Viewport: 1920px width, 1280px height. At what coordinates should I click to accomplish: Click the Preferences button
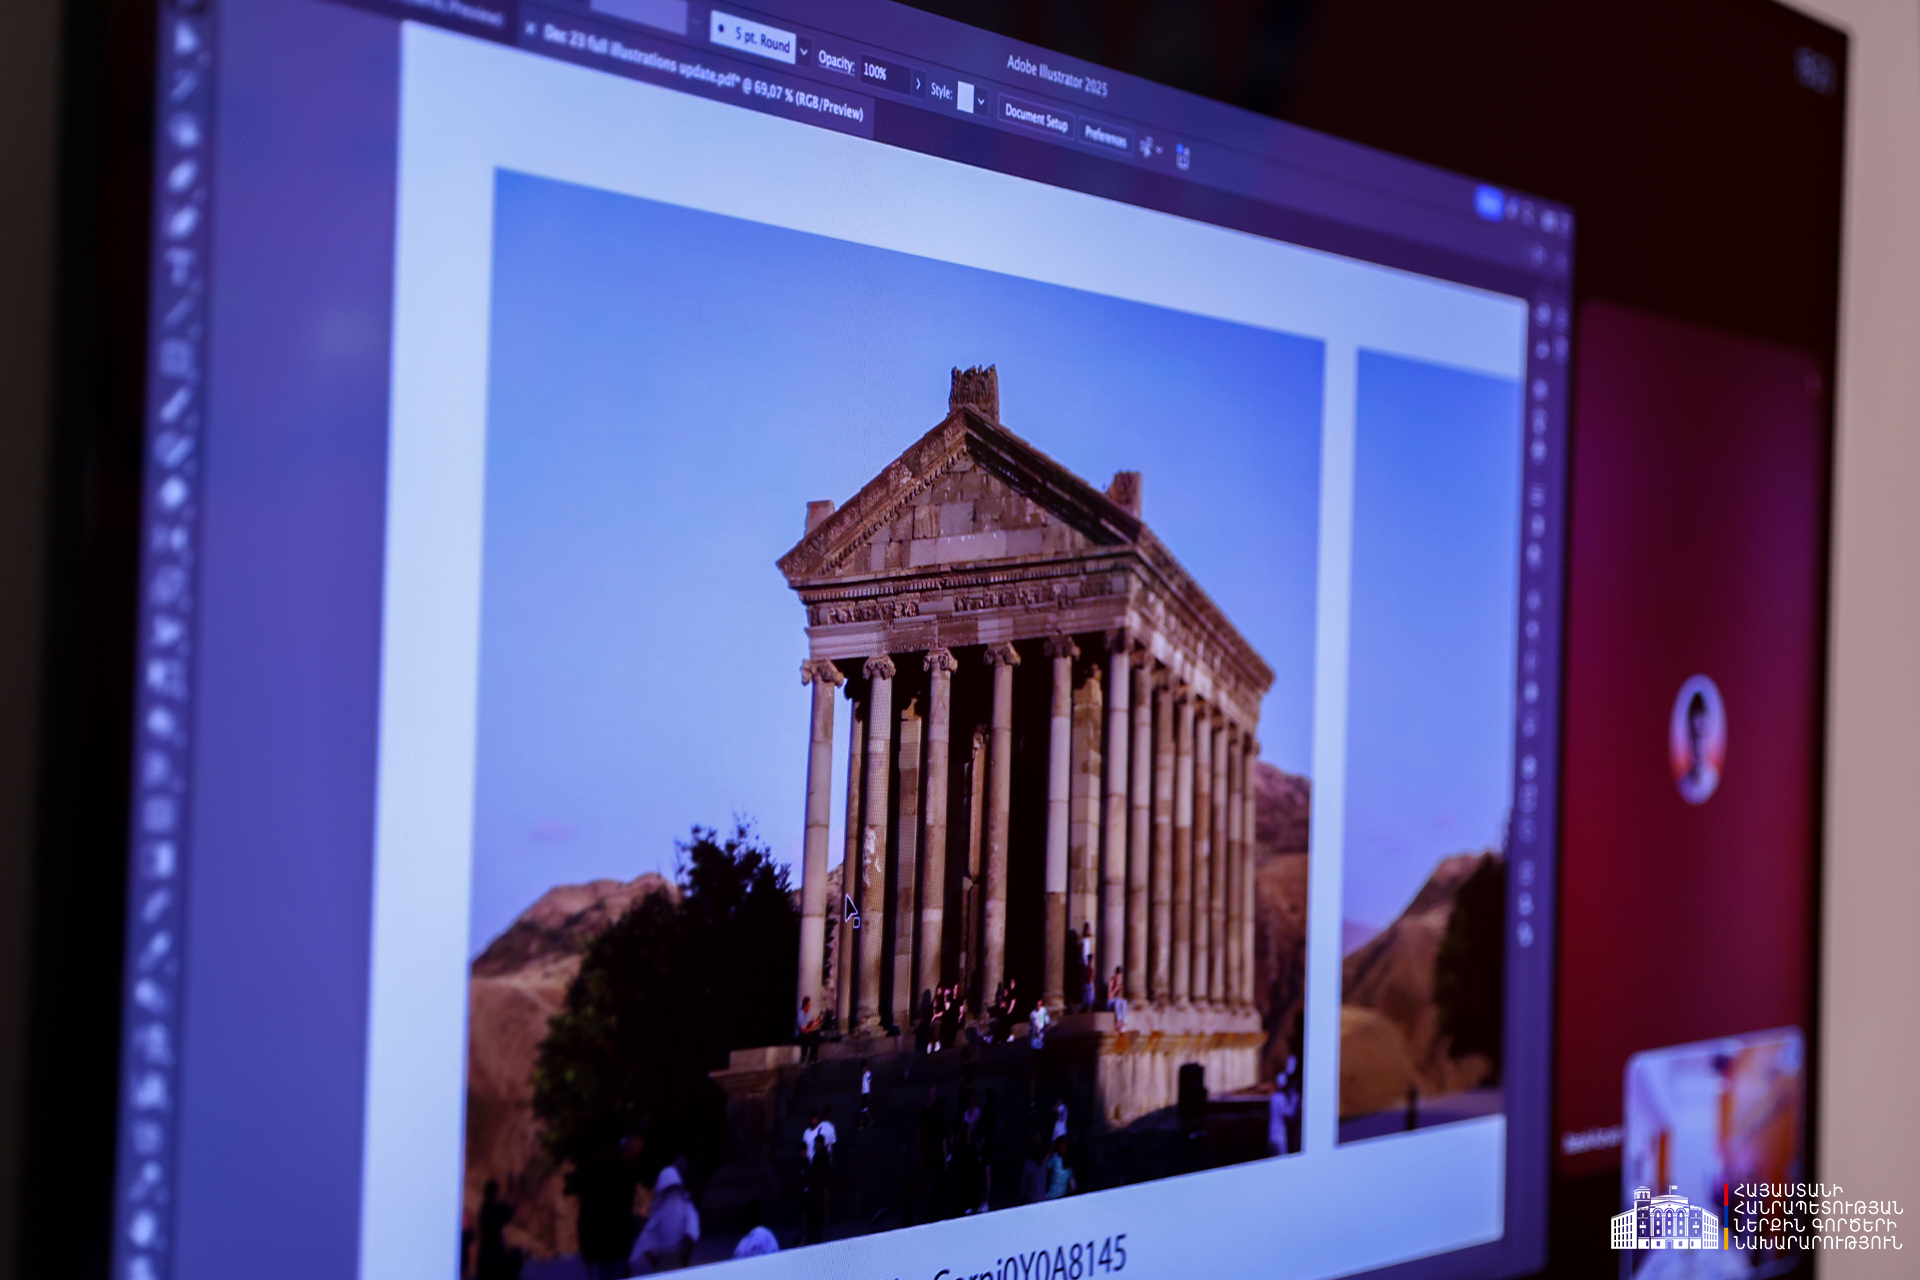(x=1105, y=136)
